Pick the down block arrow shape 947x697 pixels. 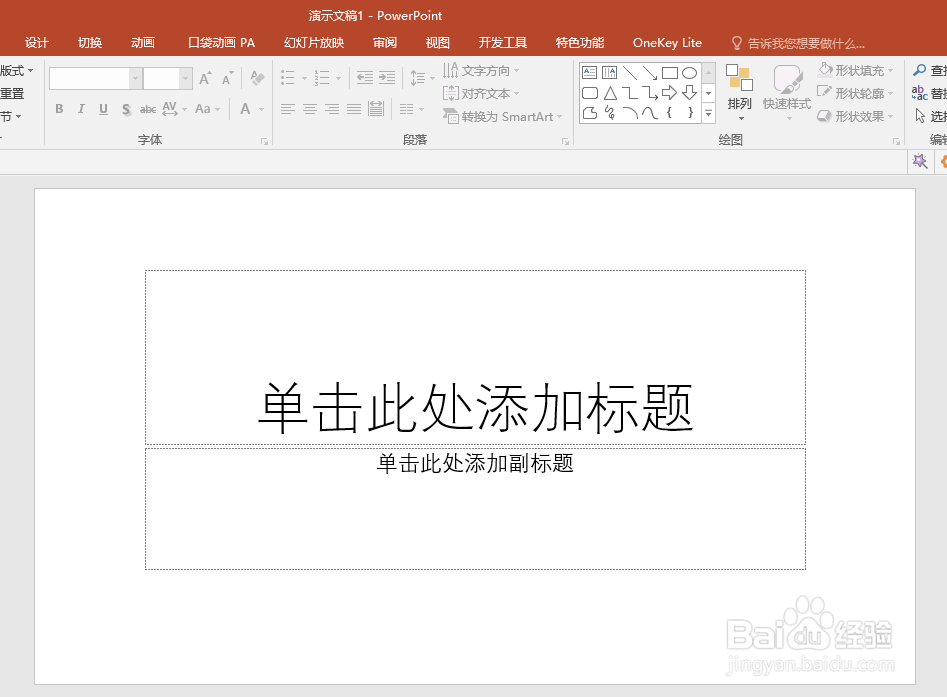689,93
